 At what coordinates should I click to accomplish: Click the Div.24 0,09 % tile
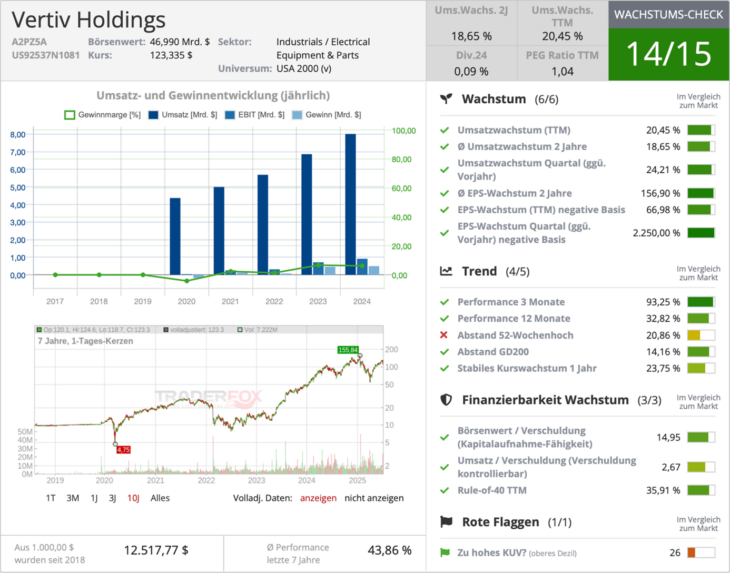(472, 63)
